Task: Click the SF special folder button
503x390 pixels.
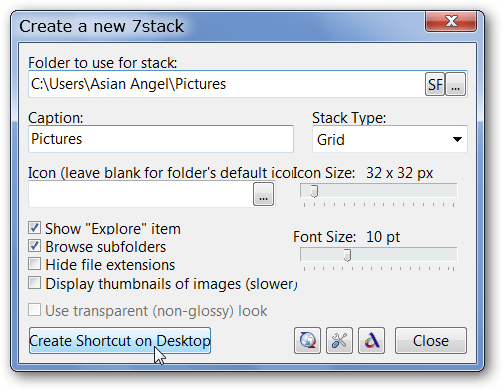Action: coord(435,84)
